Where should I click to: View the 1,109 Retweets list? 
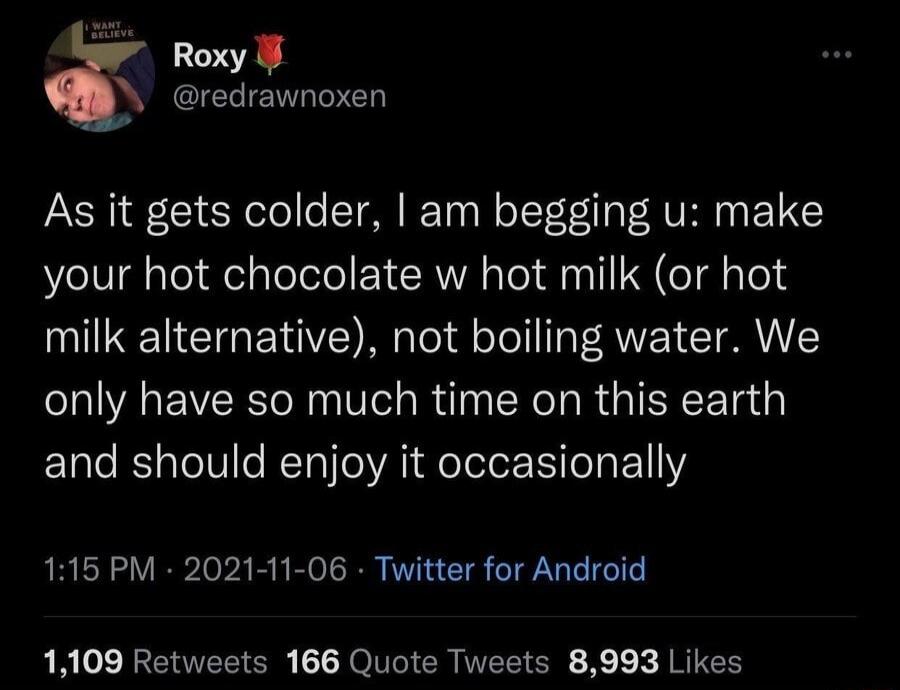pyautogui.click(x=155, y=662)
